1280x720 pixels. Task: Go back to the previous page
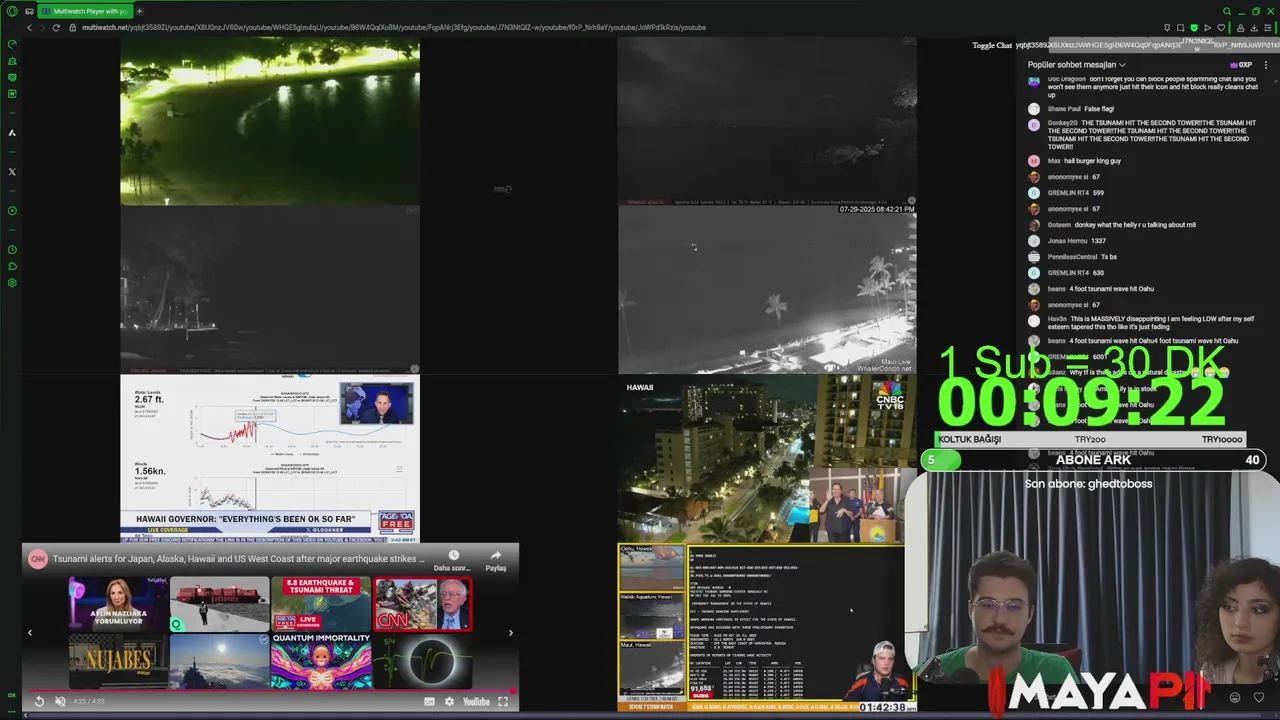[x=29, y=27]
